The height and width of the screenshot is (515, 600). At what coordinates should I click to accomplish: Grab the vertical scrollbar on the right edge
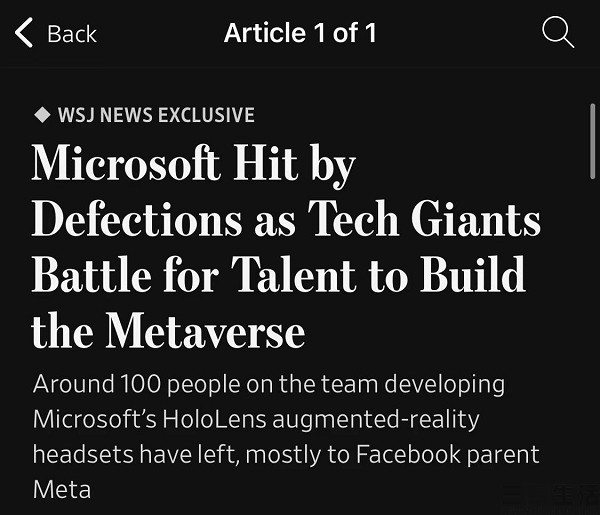coord(592,140)
